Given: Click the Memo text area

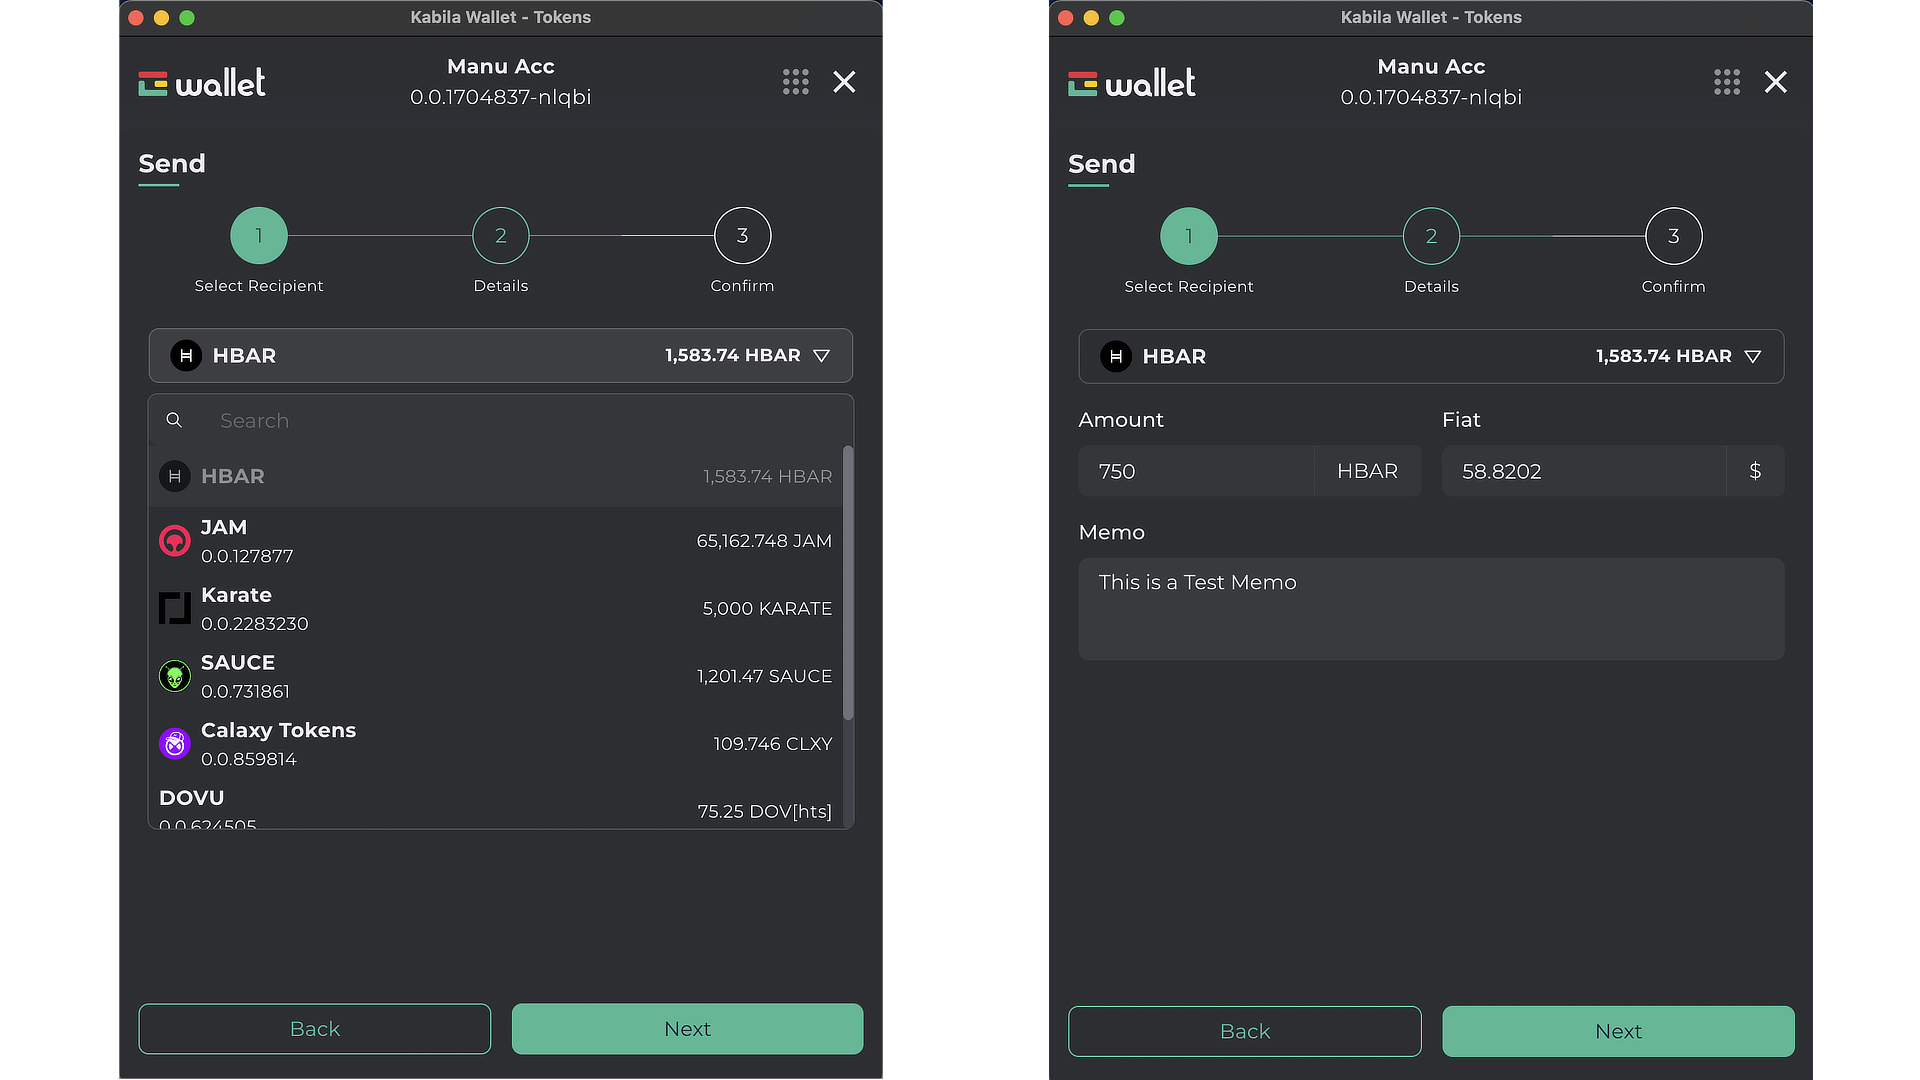Looking at the screenshot, I should pos(1430,608).
